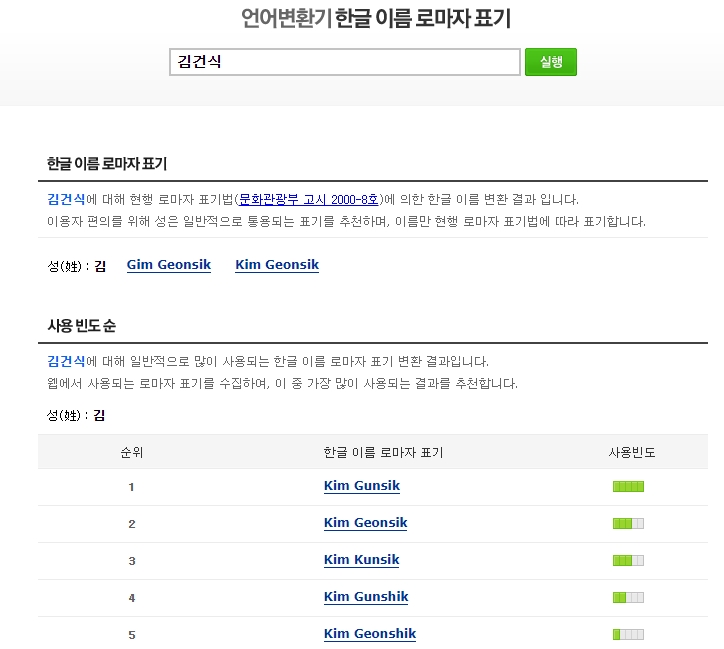Click the green 실행 button
724x649 pixels.
coord(551,62)
